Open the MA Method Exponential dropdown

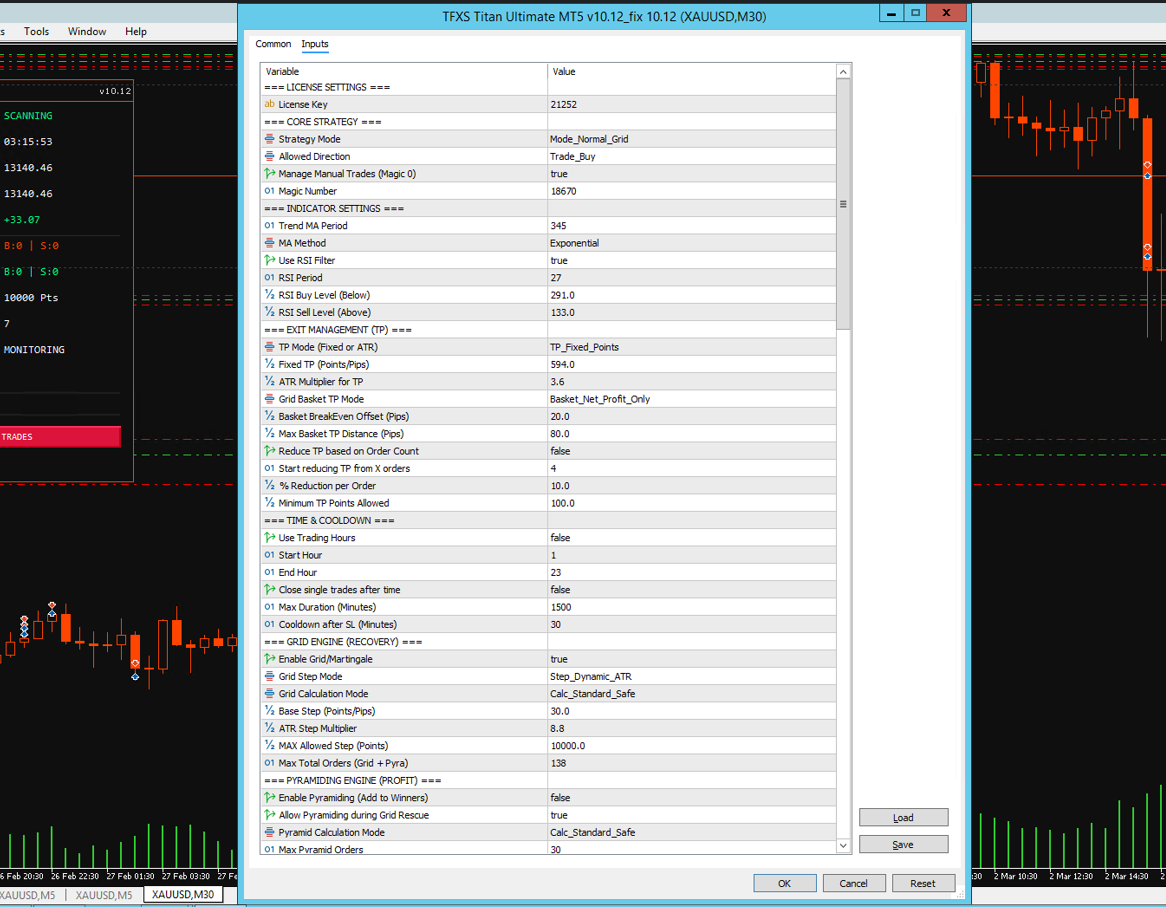pos(692,243)
